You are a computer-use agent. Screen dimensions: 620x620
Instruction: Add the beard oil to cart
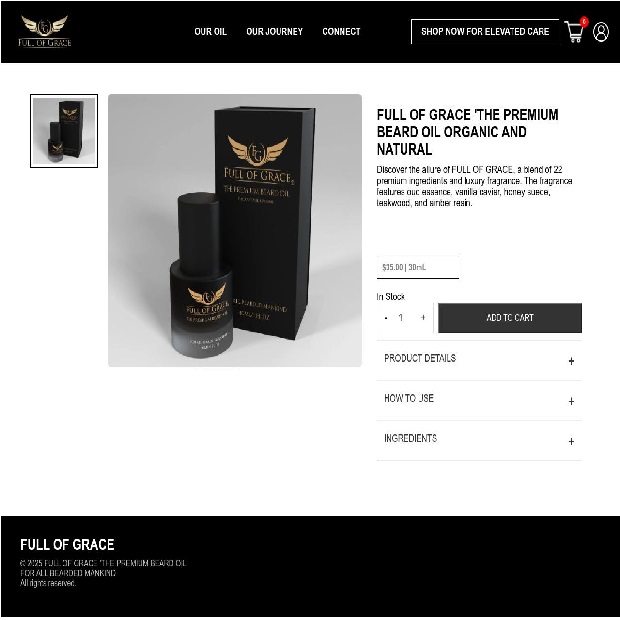click(x=510, y=318)
